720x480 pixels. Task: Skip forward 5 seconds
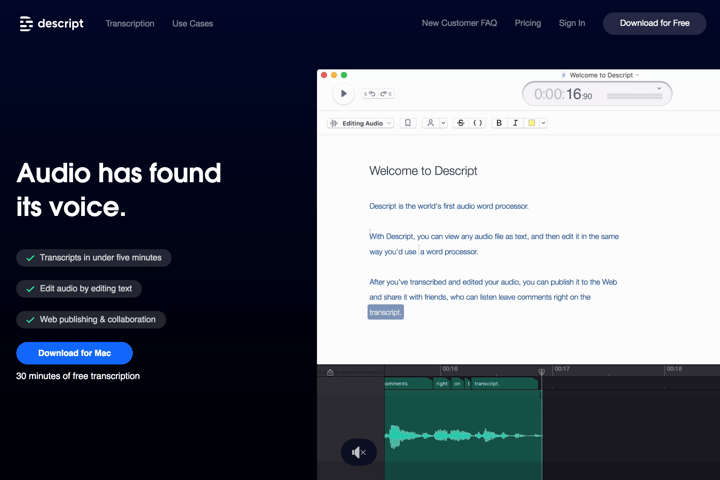386,94
